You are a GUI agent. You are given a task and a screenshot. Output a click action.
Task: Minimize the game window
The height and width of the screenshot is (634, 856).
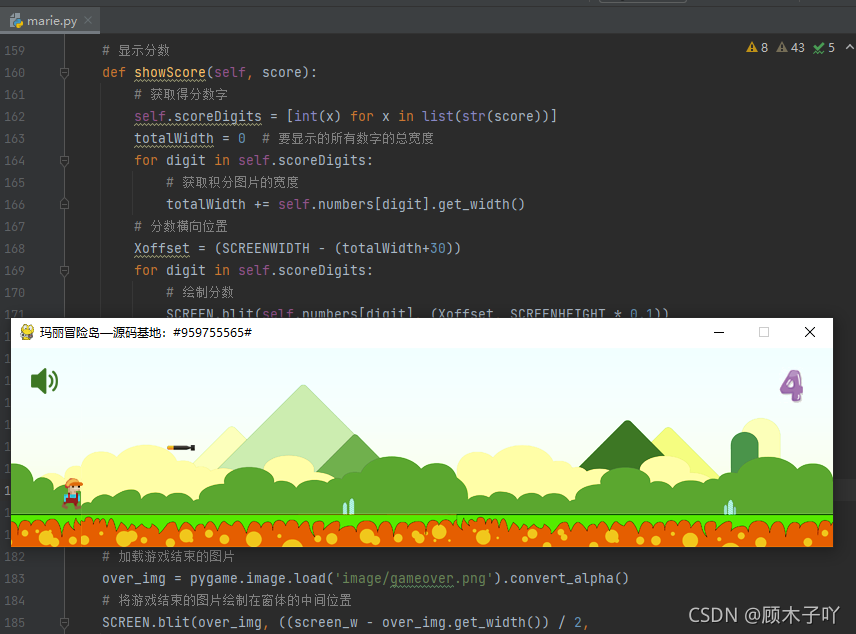[x=719, y=332]
